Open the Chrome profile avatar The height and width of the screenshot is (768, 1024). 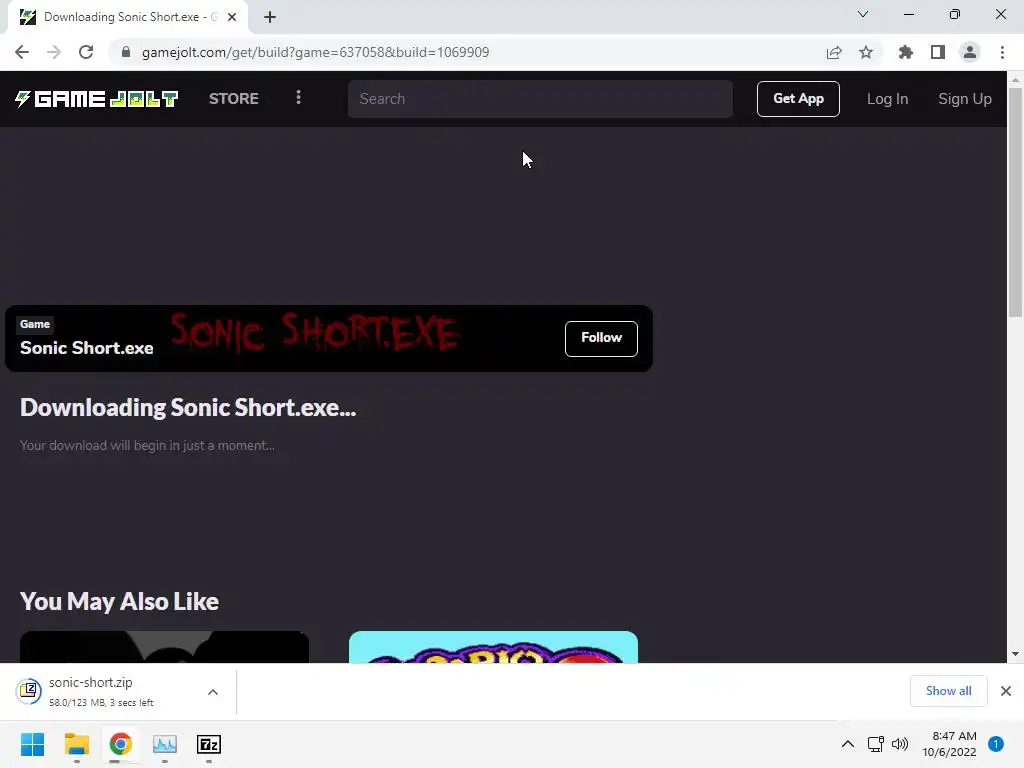pos(970,52)
